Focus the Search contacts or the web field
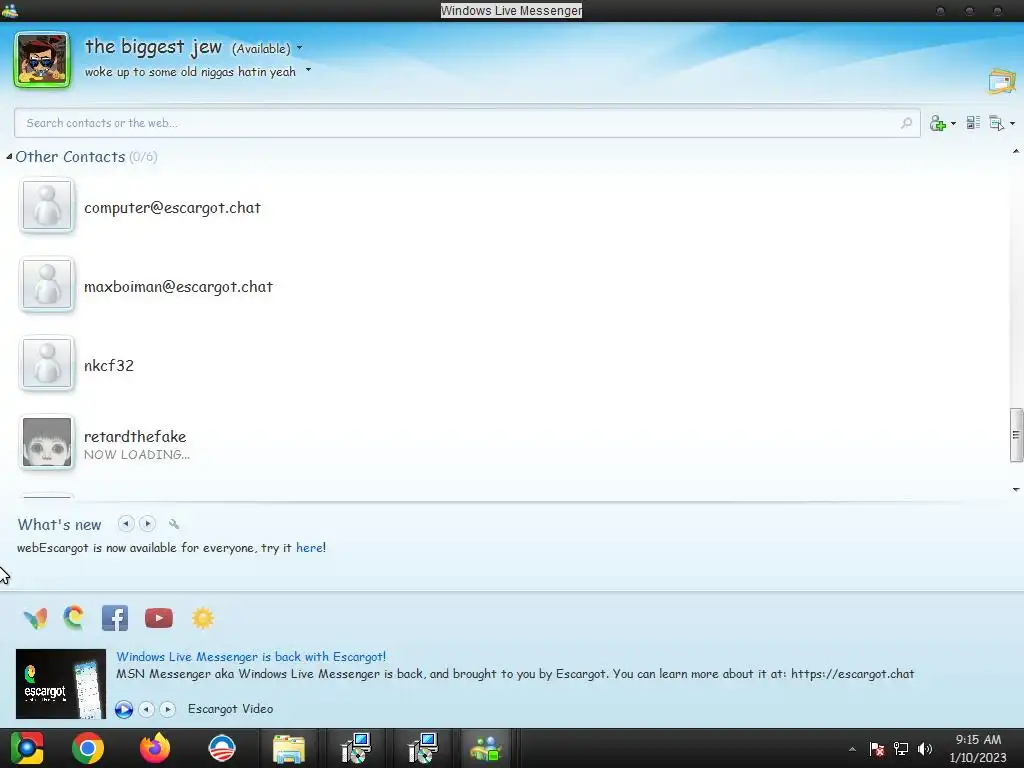The width and height of the screenshot is (1024, 768). 467,123
